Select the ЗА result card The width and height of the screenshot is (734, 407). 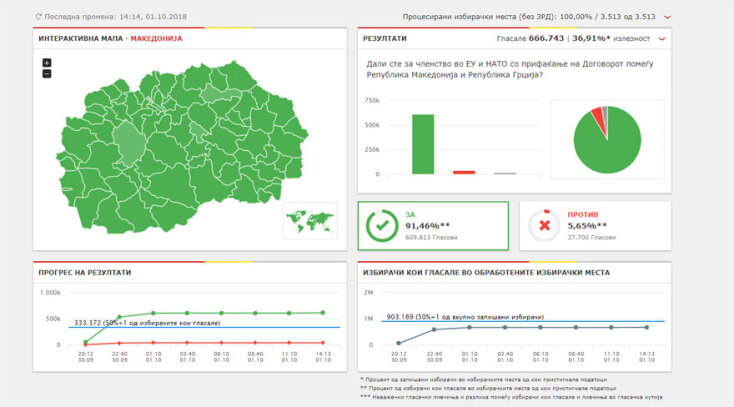coord(432,226)
